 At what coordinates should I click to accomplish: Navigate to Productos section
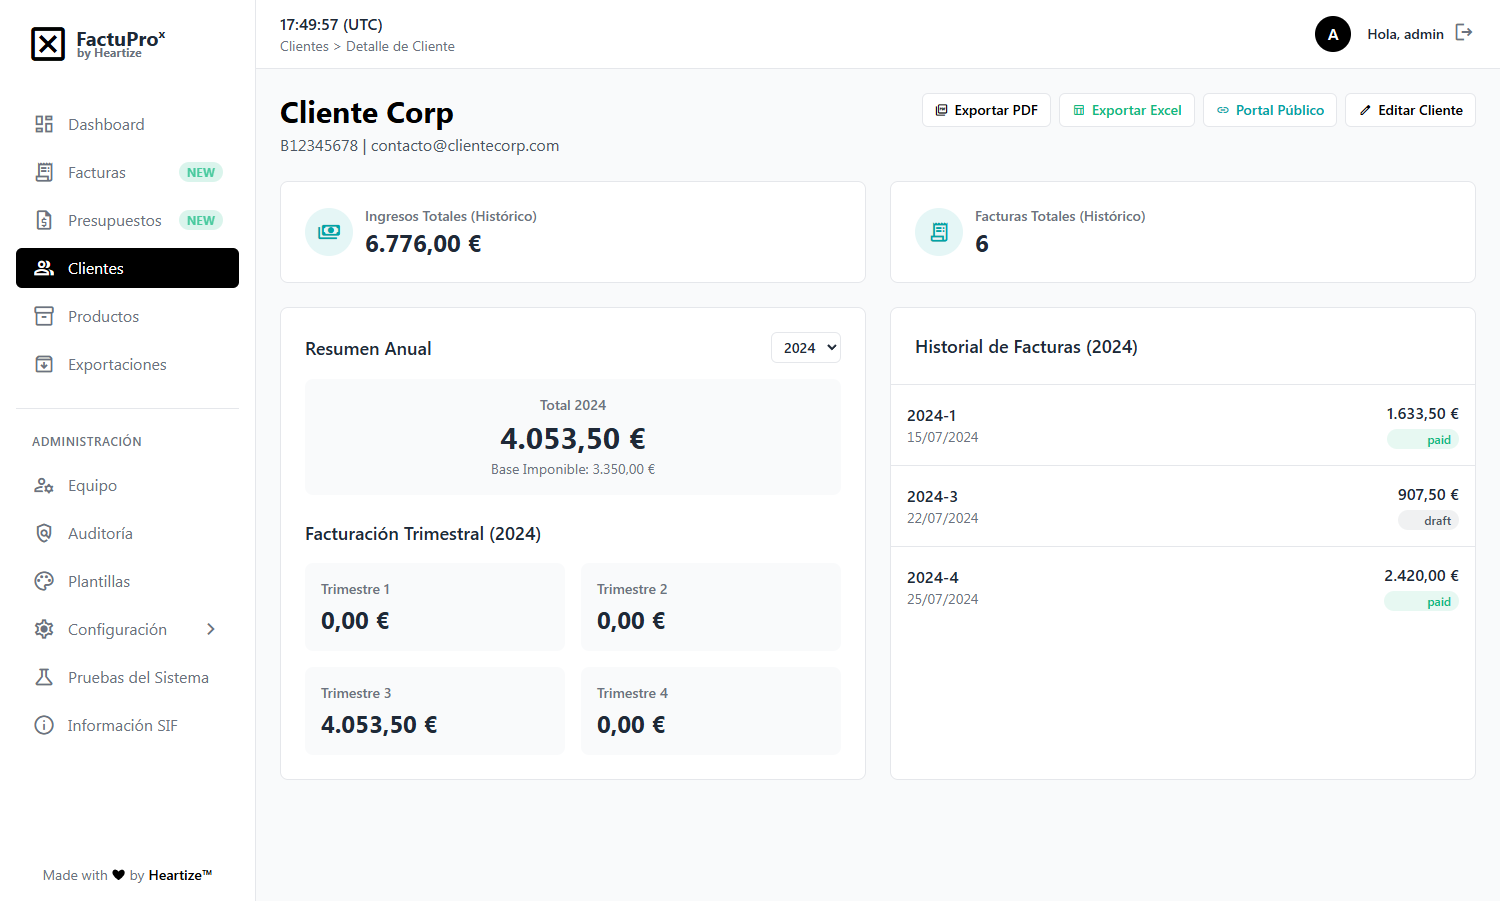[103, 317]
